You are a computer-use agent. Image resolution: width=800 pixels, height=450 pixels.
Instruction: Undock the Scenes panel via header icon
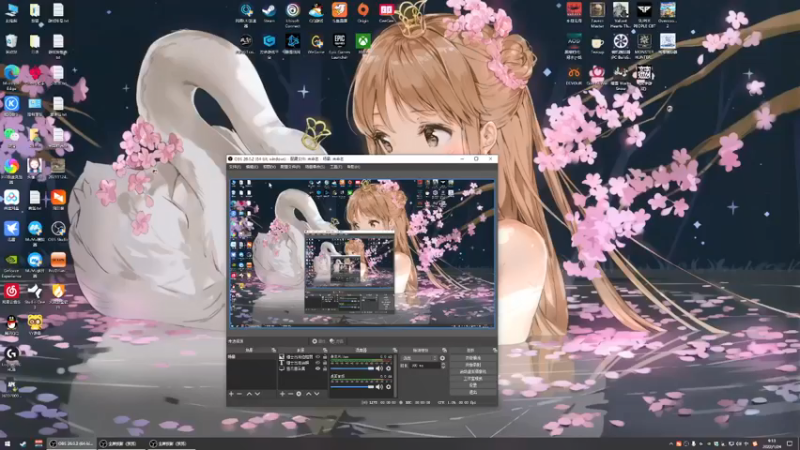[x=273, y=350]
